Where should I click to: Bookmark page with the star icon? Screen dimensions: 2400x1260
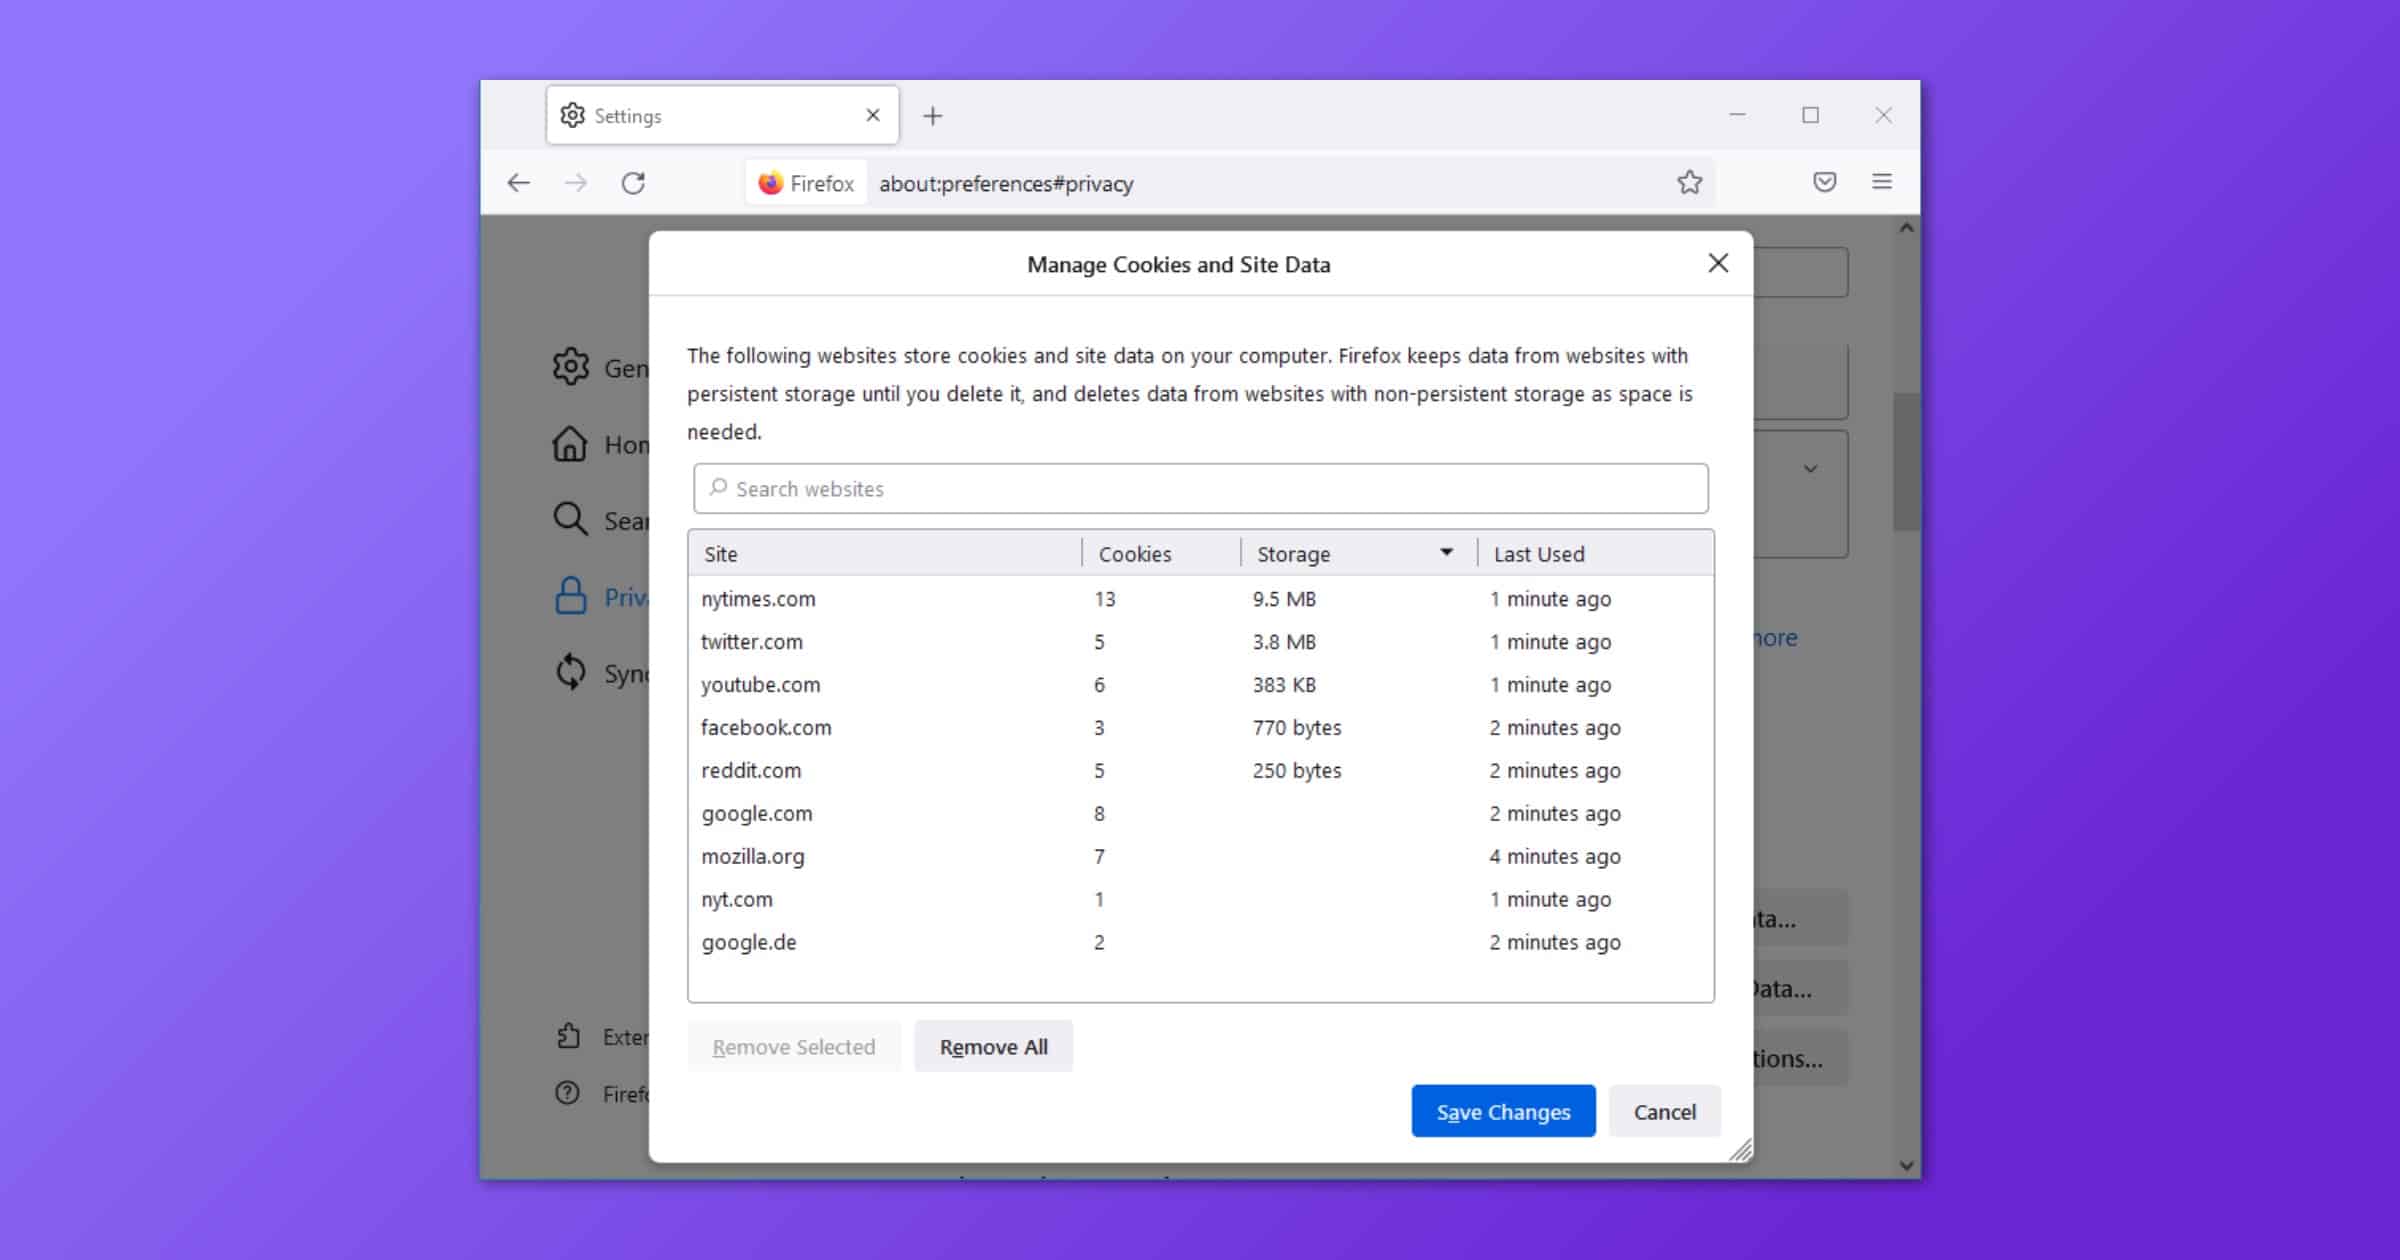coord(1689,182)
